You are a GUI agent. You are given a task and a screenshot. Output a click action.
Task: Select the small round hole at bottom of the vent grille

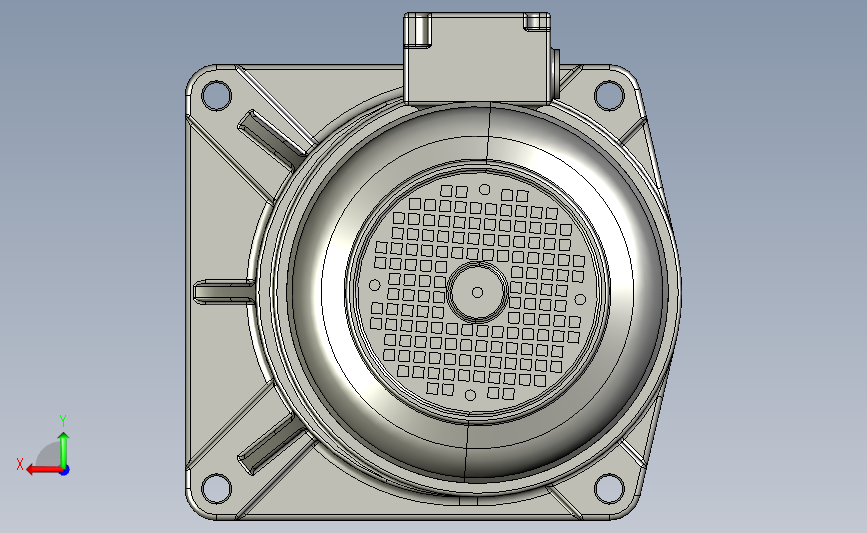coord(470,395)
